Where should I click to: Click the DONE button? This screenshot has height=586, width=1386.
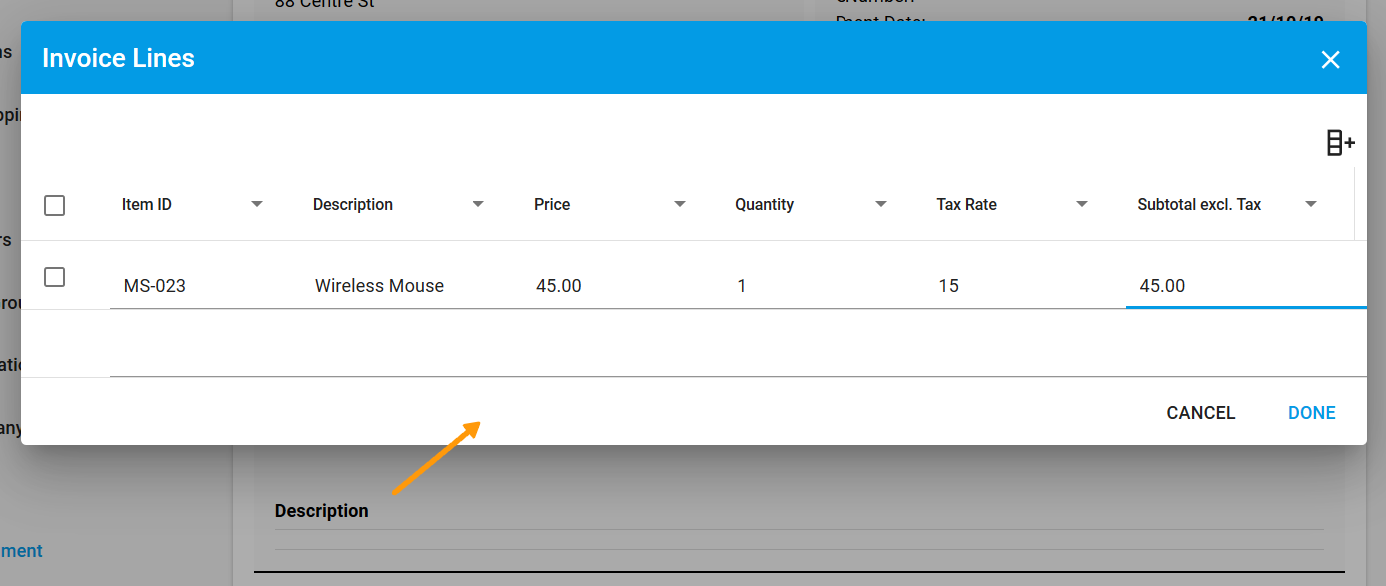click(1311, 412)
